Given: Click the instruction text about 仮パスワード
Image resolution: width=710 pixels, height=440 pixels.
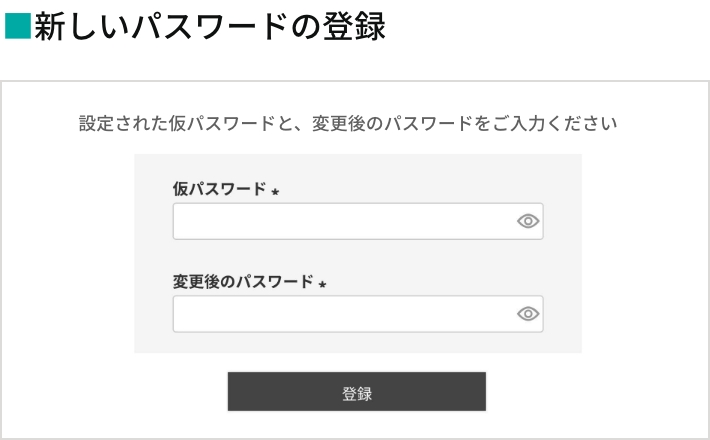Looking at the screenshot, I should pyautogui.click(x=348, y=125).
